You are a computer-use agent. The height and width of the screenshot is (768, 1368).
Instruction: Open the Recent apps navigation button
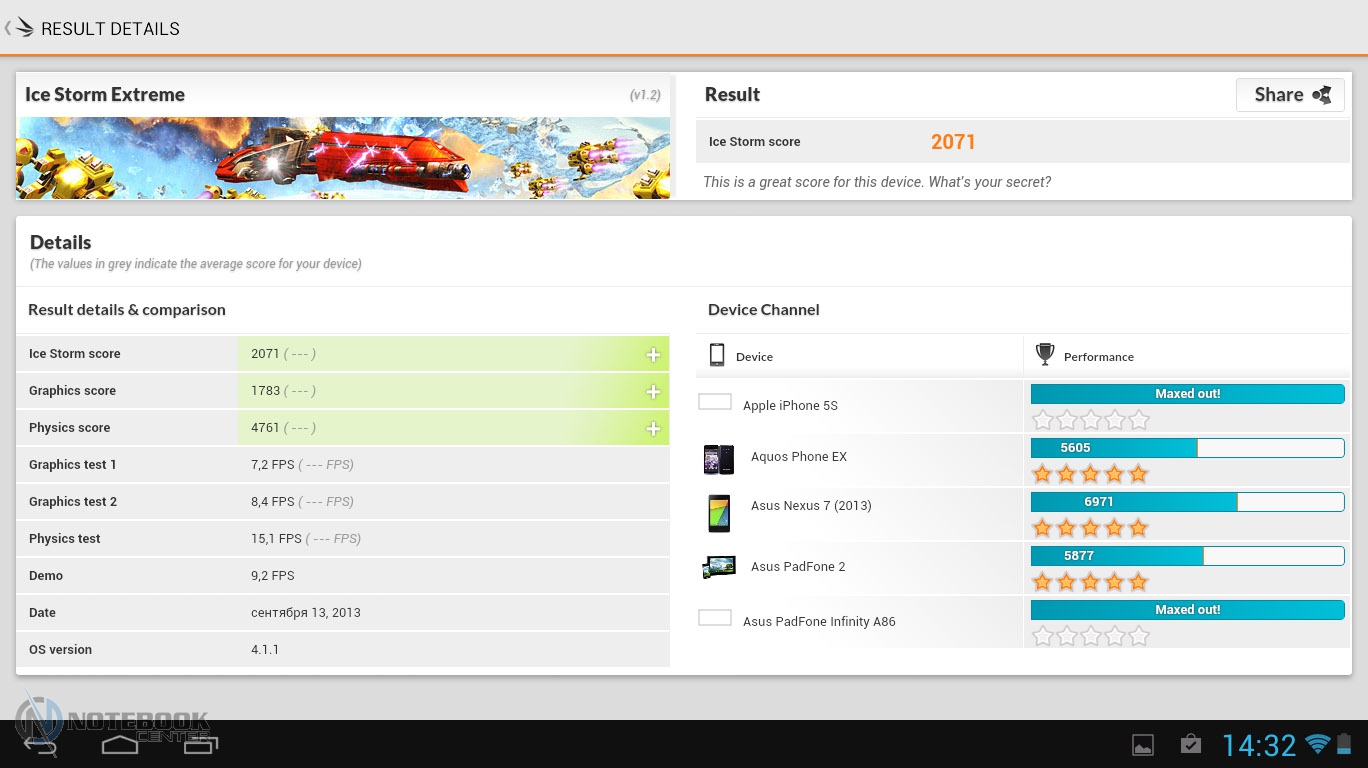(200, 744)
